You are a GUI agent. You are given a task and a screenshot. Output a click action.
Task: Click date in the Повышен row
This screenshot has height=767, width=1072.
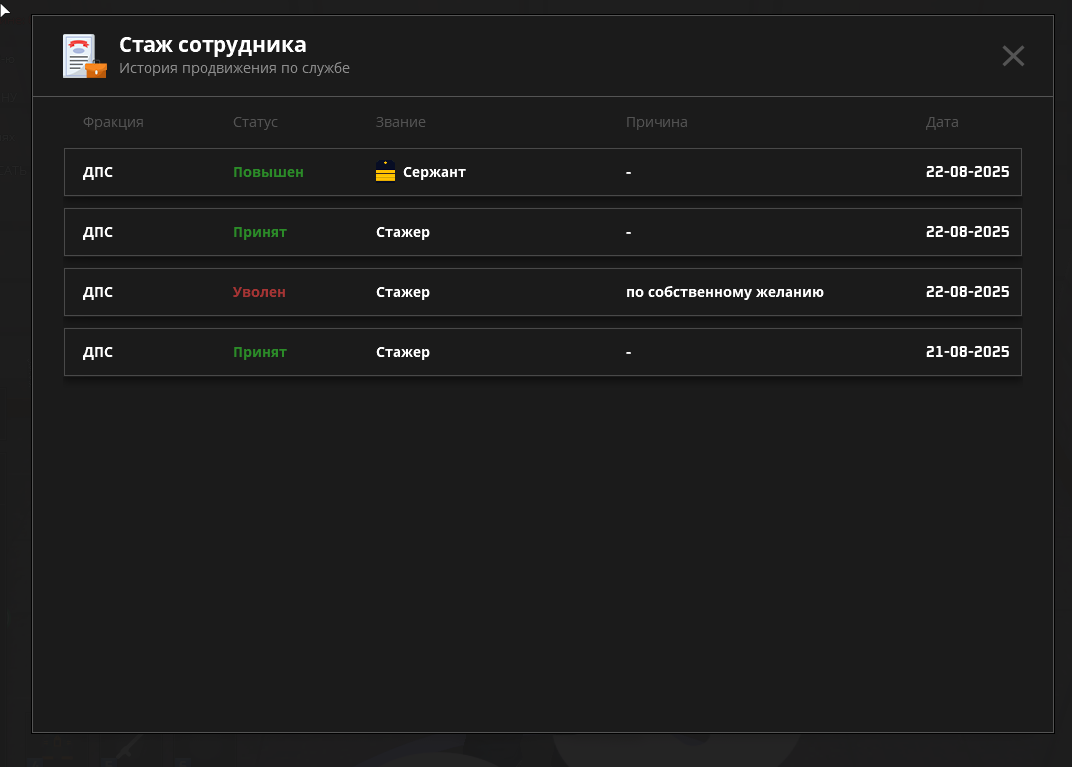coord(967,172)
